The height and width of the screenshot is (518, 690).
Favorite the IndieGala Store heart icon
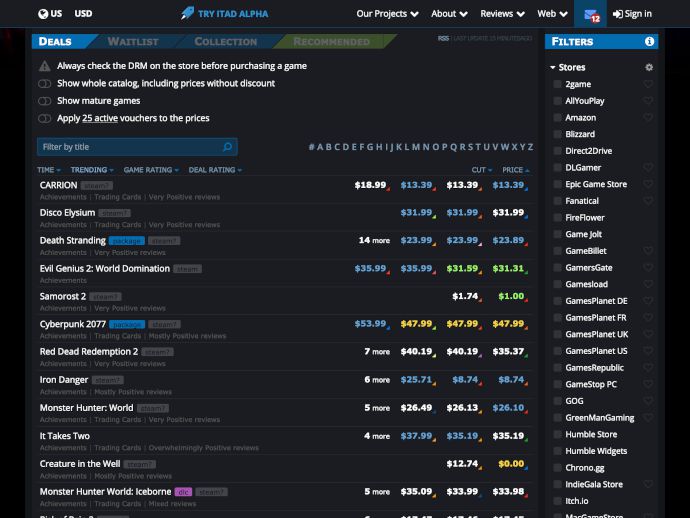pyautogui.click(x=648, y=485)
